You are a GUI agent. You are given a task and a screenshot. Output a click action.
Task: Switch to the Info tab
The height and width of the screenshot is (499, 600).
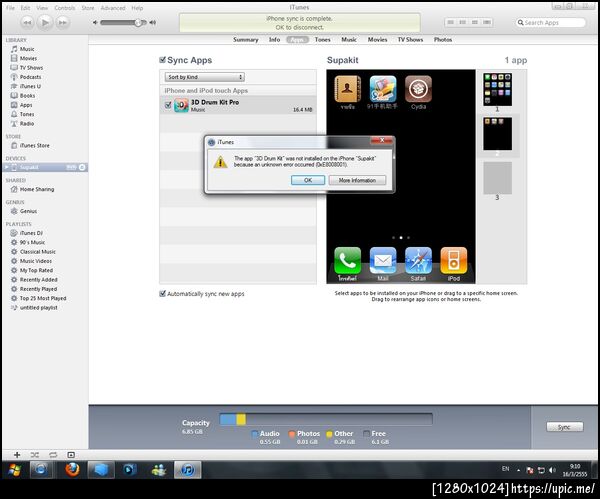pos(274,39)
